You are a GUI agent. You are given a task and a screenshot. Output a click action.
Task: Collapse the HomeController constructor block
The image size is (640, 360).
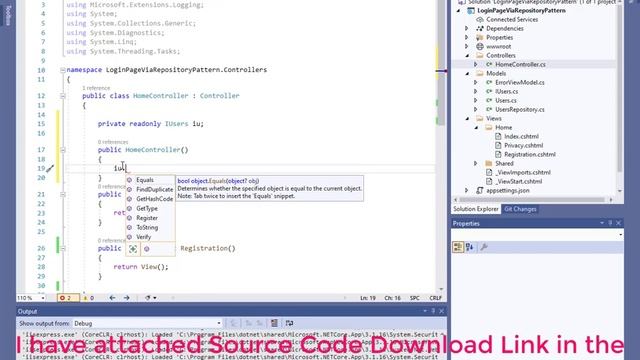[x=63, y=150]
